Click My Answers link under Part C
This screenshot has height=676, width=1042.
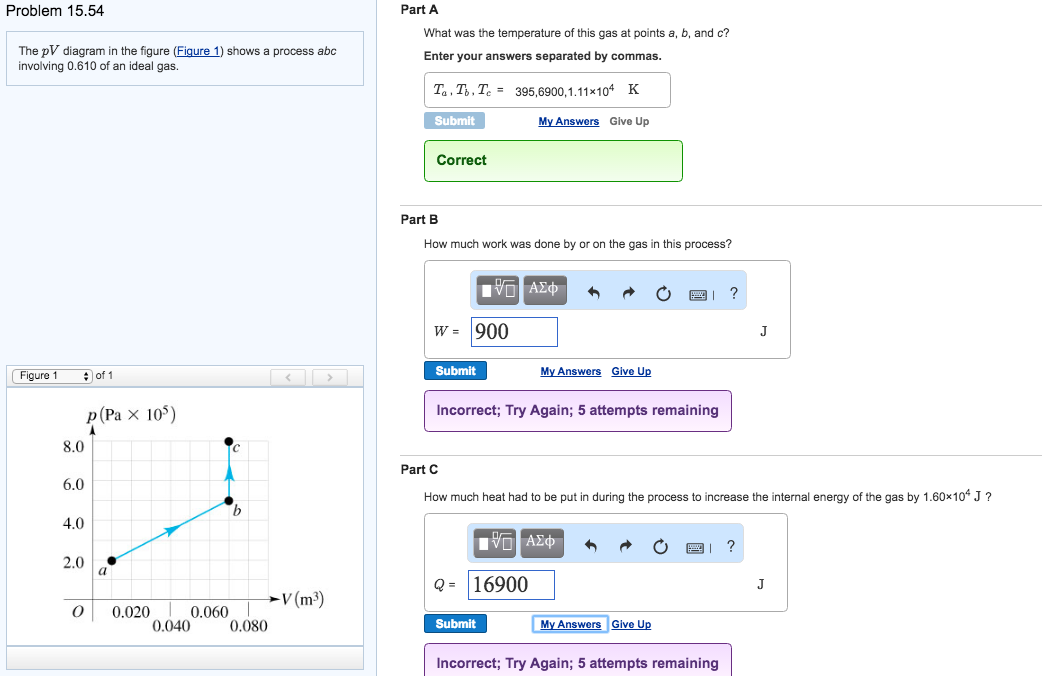pyautogui.click(x=569, y=624)
